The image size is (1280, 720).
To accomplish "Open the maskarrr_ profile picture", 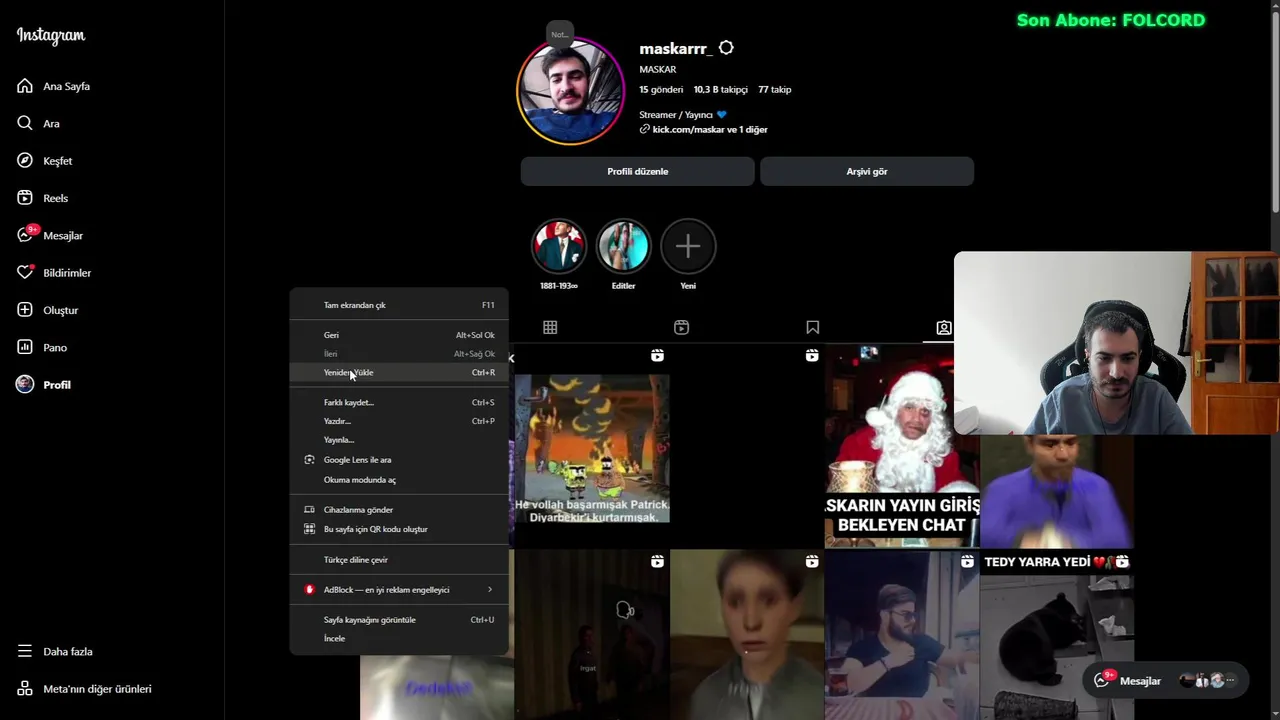I will [x=570, y=91].
